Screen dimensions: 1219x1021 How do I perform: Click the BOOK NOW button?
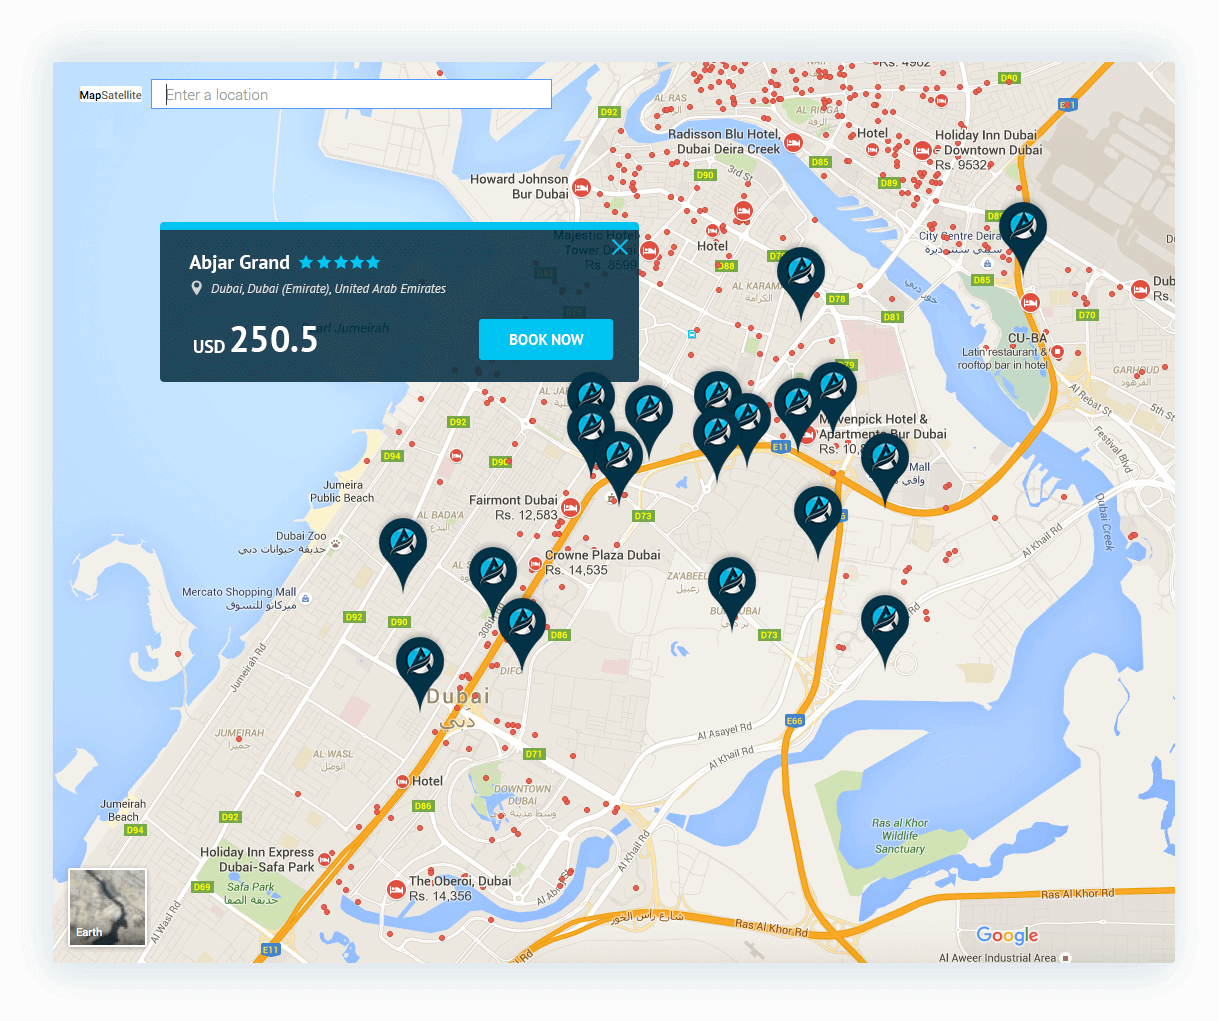click(x=546, y=340)
